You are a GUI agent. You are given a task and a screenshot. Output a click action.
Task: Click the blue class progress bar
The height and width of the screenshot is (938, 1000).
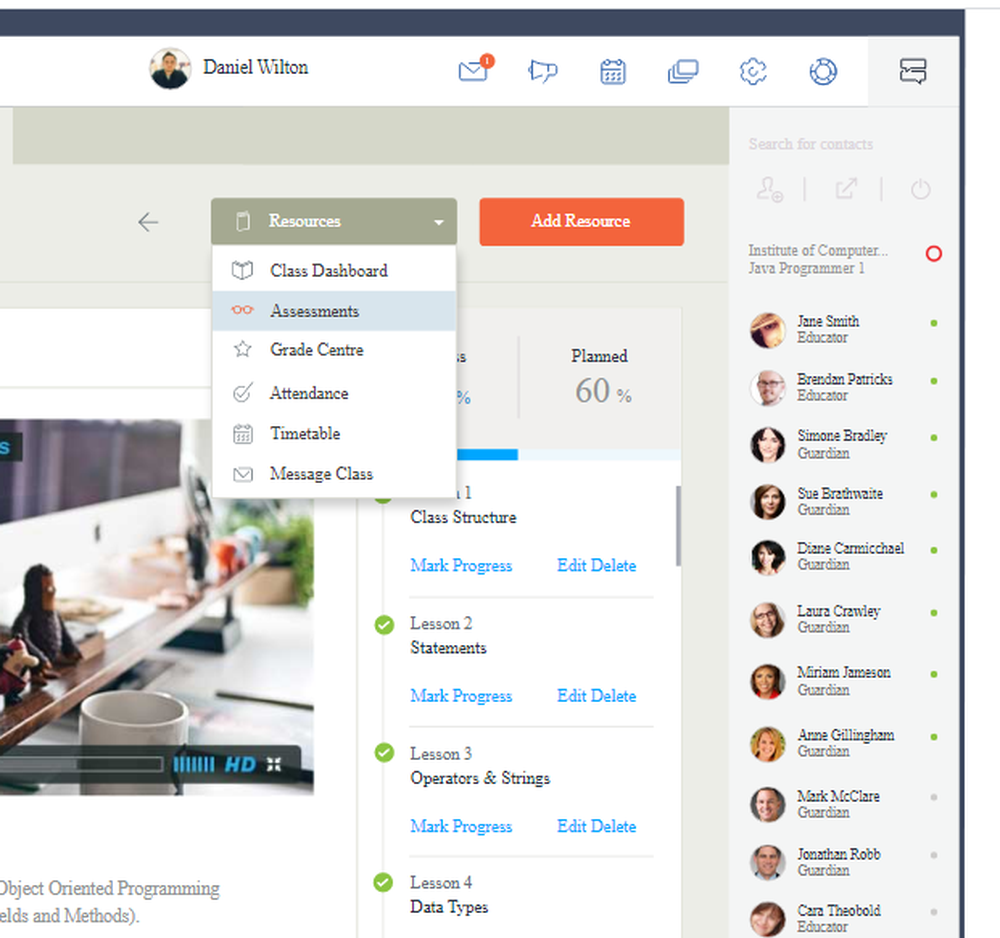click(487, 455)
